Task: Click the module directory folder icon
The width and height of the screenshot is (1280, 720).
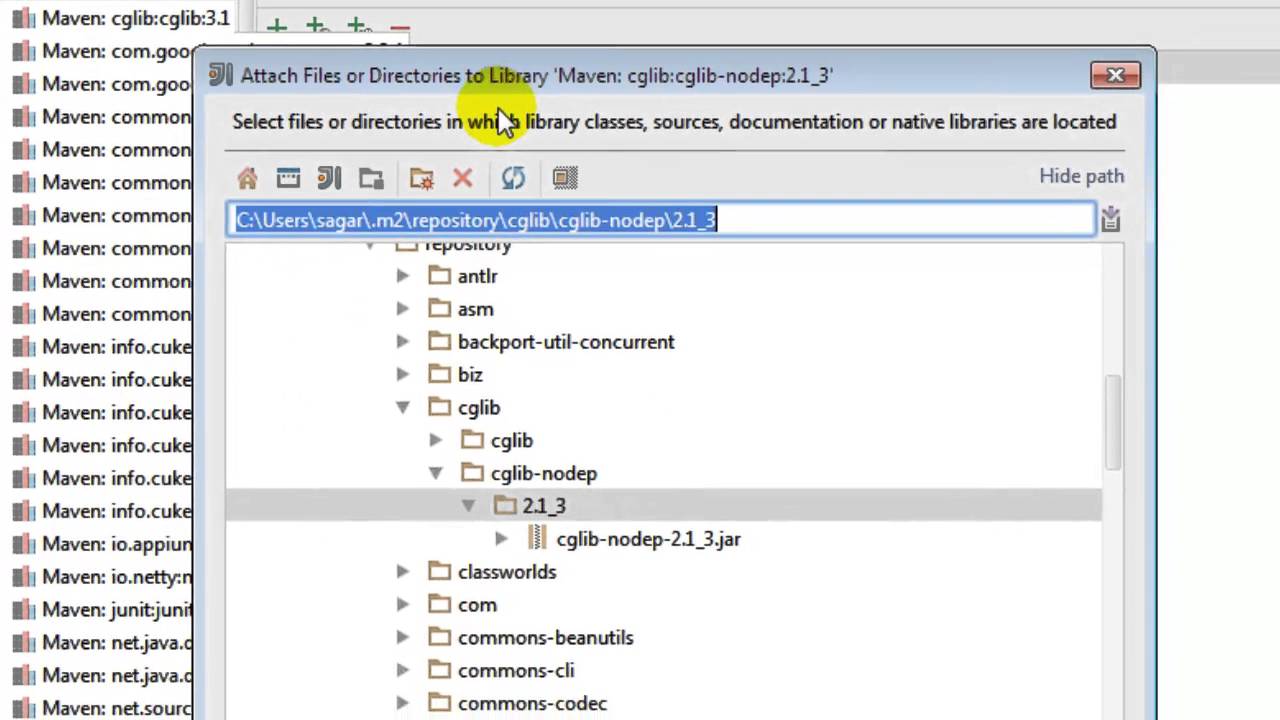Action: (371, 178)
